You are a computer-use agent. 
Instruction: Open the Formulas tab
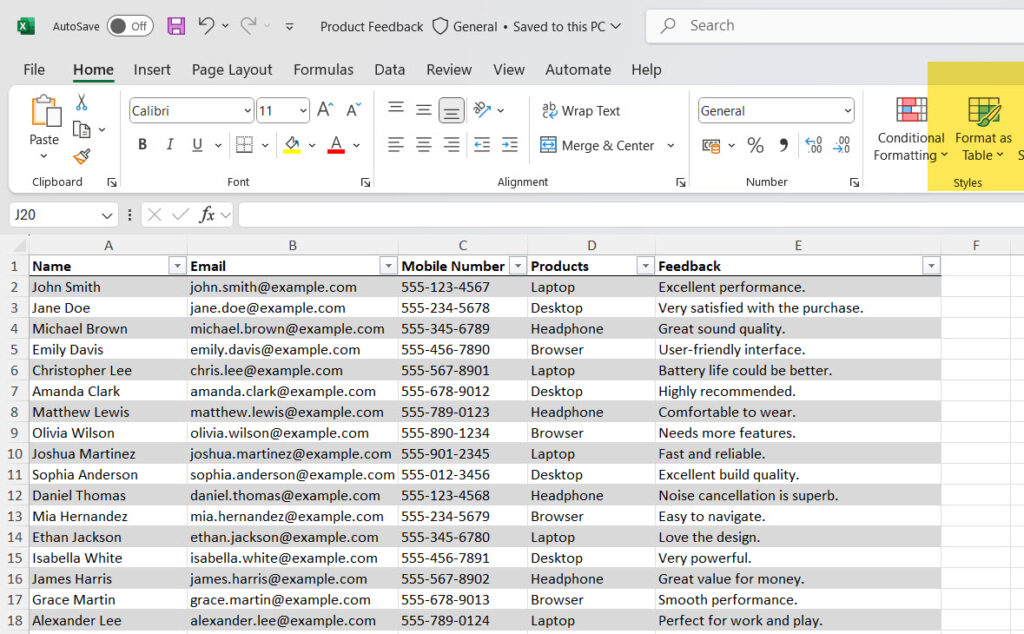pyautogui.click(x=323, y=70)
